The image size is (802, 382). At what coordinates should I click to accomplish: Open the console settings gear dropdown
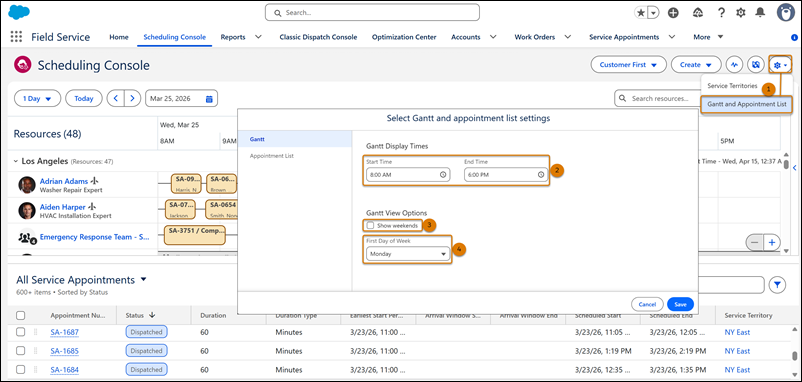[x=780, y=65]
